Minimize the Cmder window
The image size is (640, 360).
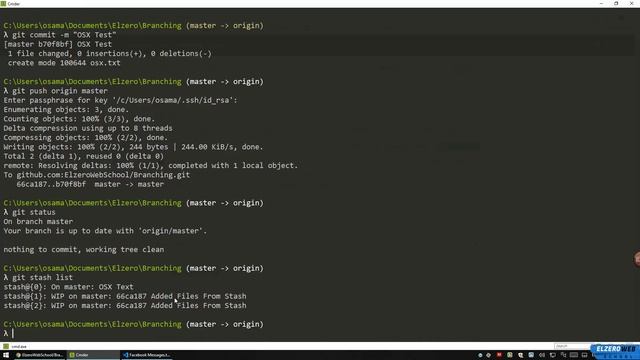[601, 4]
